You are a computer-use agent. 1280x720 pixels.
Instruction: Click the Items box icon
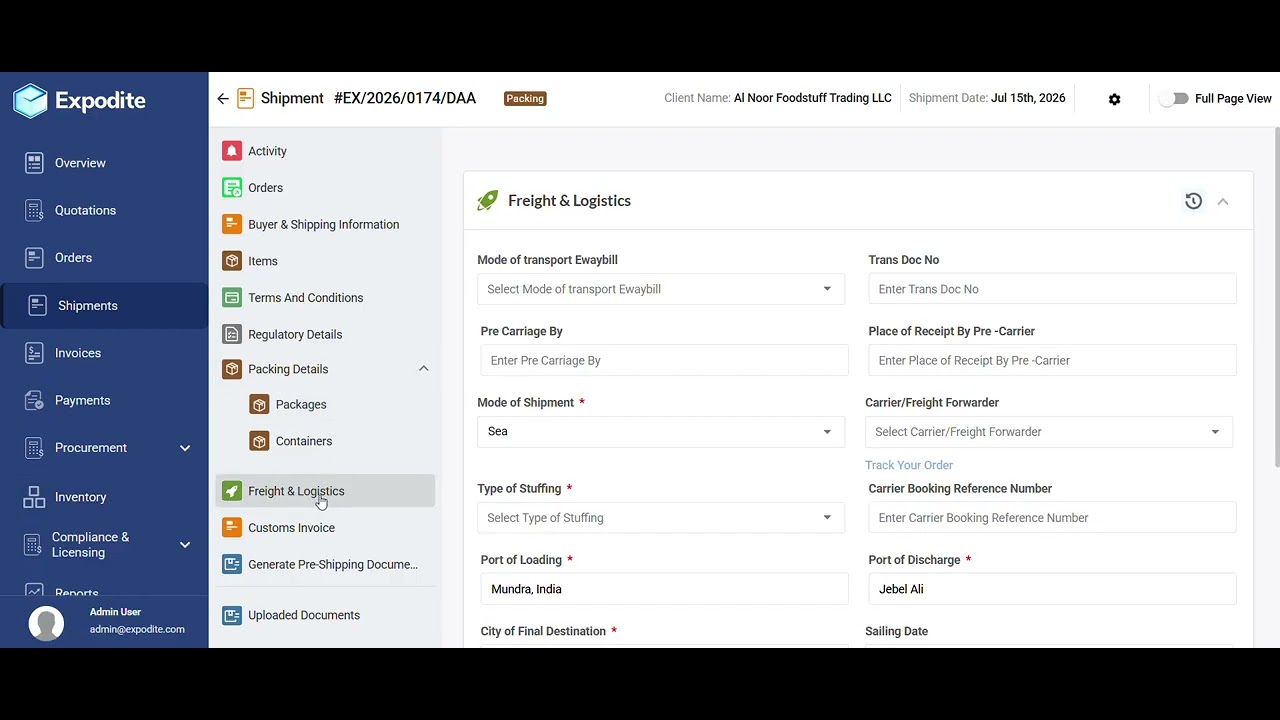coord(232,261)
